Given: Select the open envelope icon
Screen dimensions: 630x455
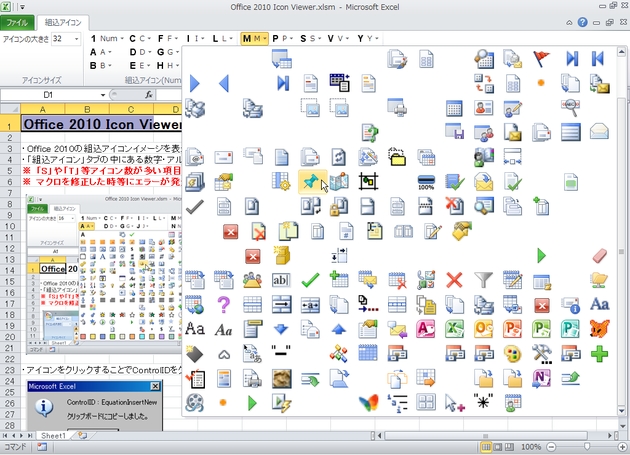Looking at the screenshot, I should click(599, 132).
